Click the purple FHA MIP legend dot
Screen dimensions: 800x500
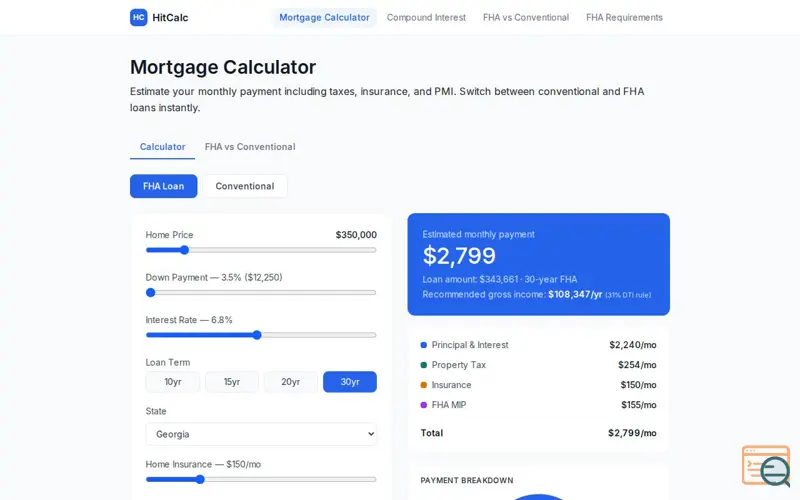[x=423, y=405]
